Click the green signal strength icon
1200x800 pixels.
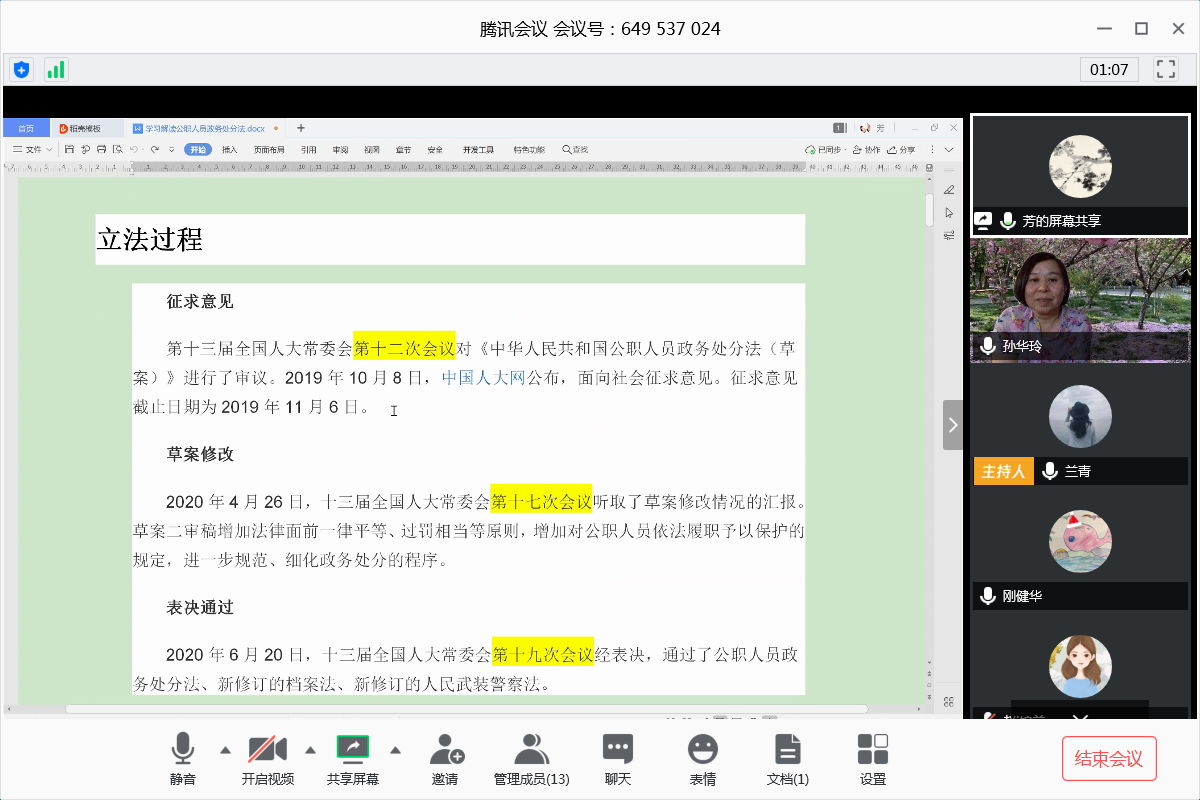click(55, 69)
